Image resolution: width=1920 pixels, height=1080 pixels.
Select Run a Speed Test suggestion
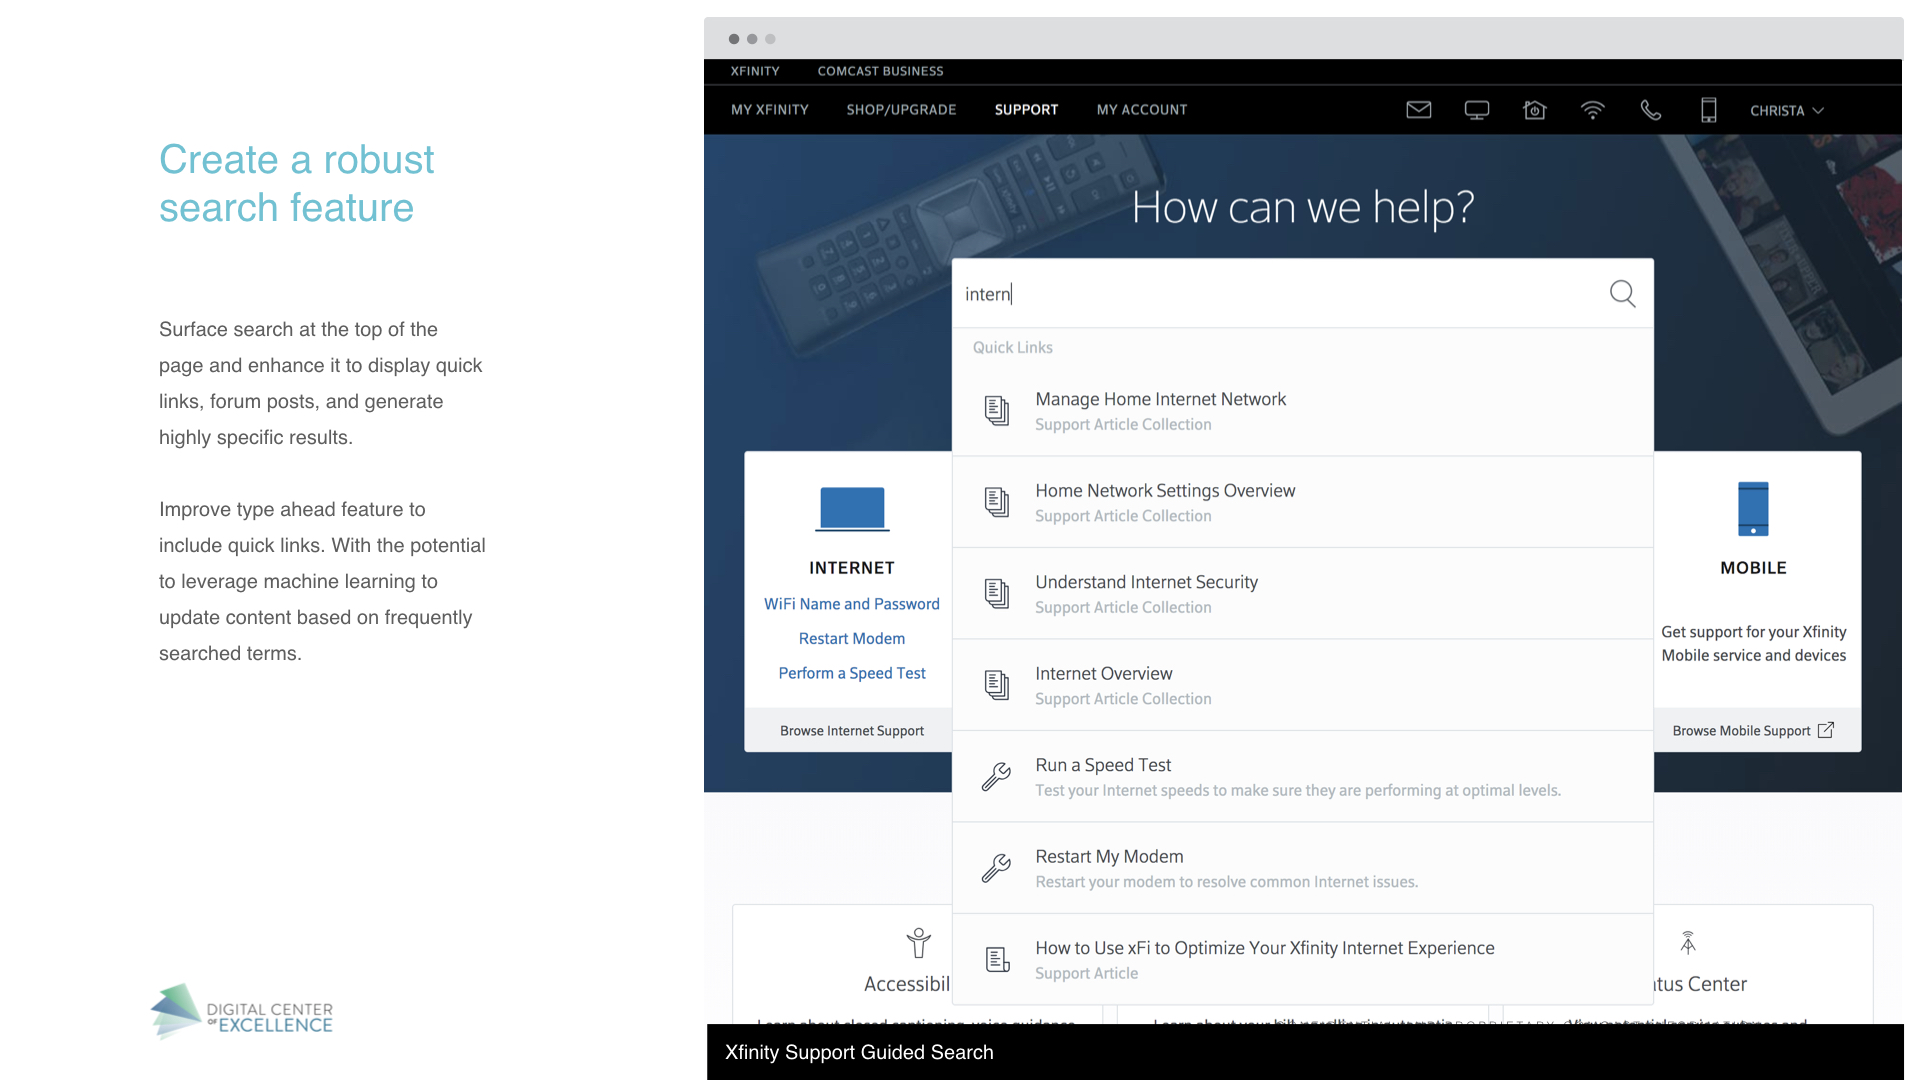click(1302, 777)
